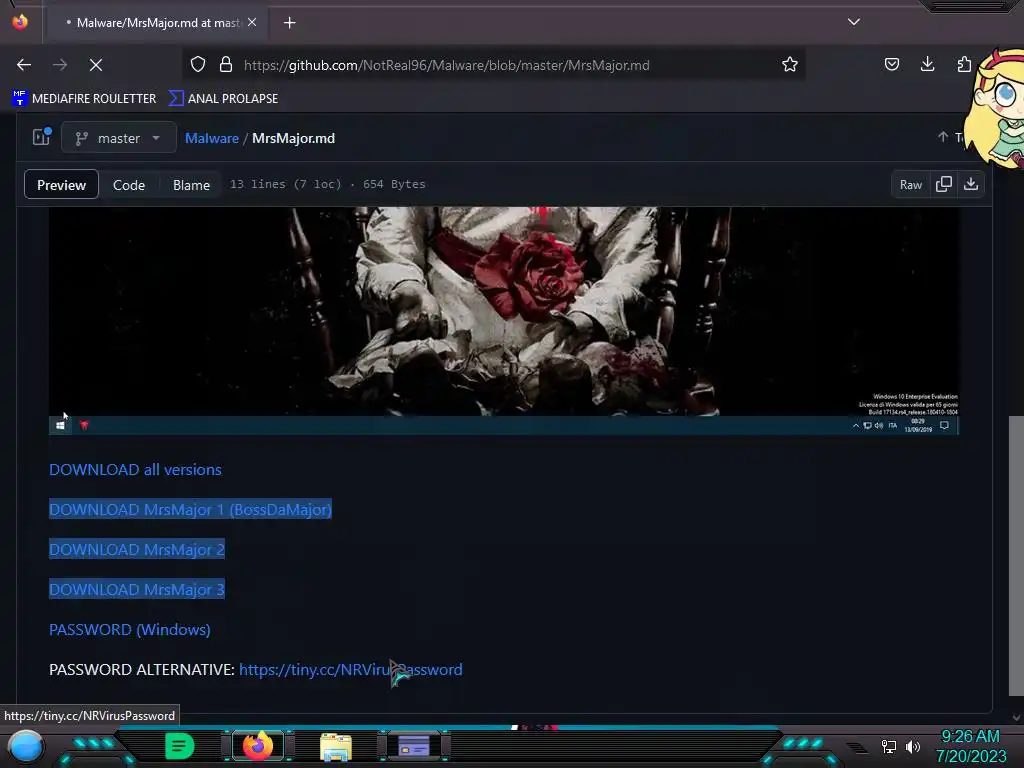Expand the GitHub file tree panel icon
Viewport: 1024px width, 768px height.
point(42,137)
